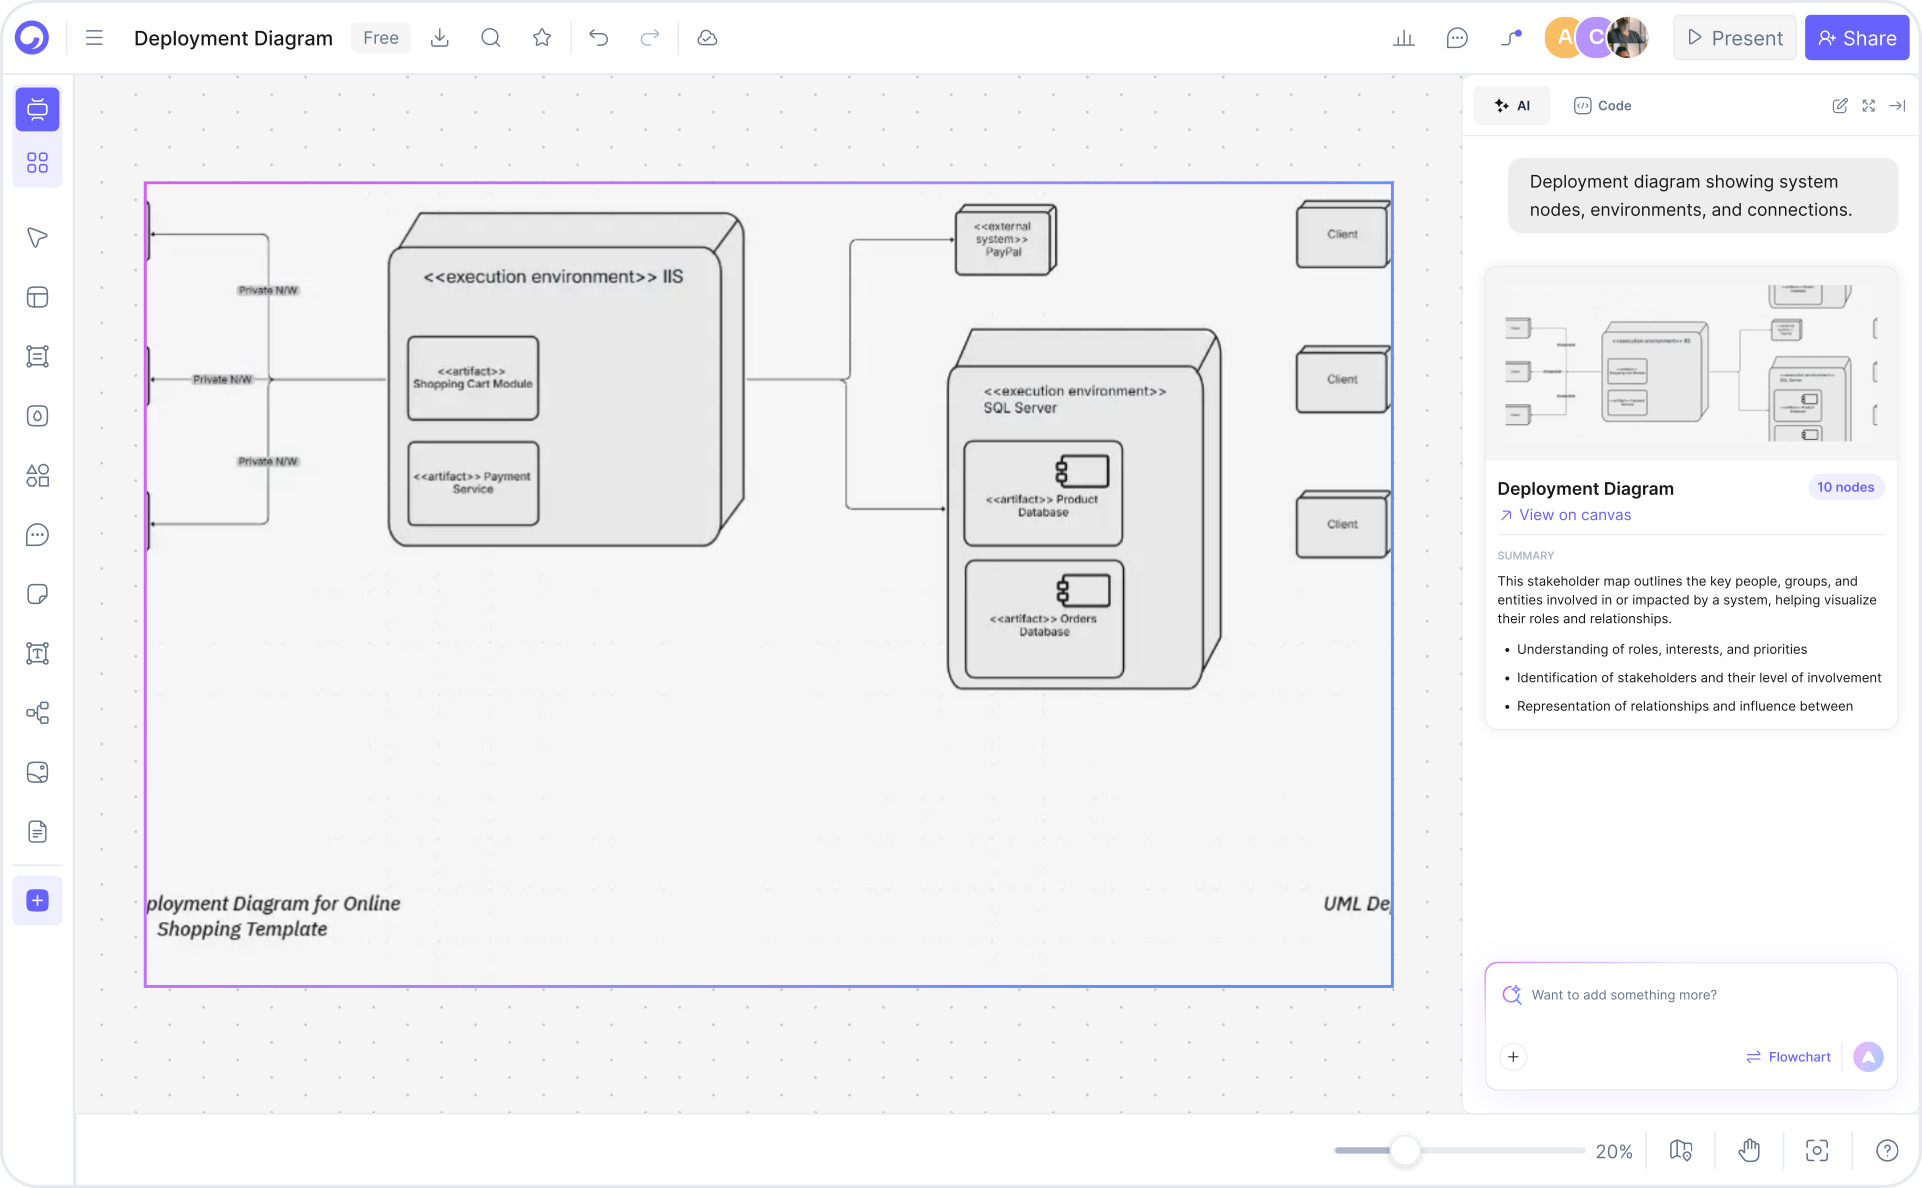
Task: Adjust the zoom level slider
Action: (x=1405, y=1151)
